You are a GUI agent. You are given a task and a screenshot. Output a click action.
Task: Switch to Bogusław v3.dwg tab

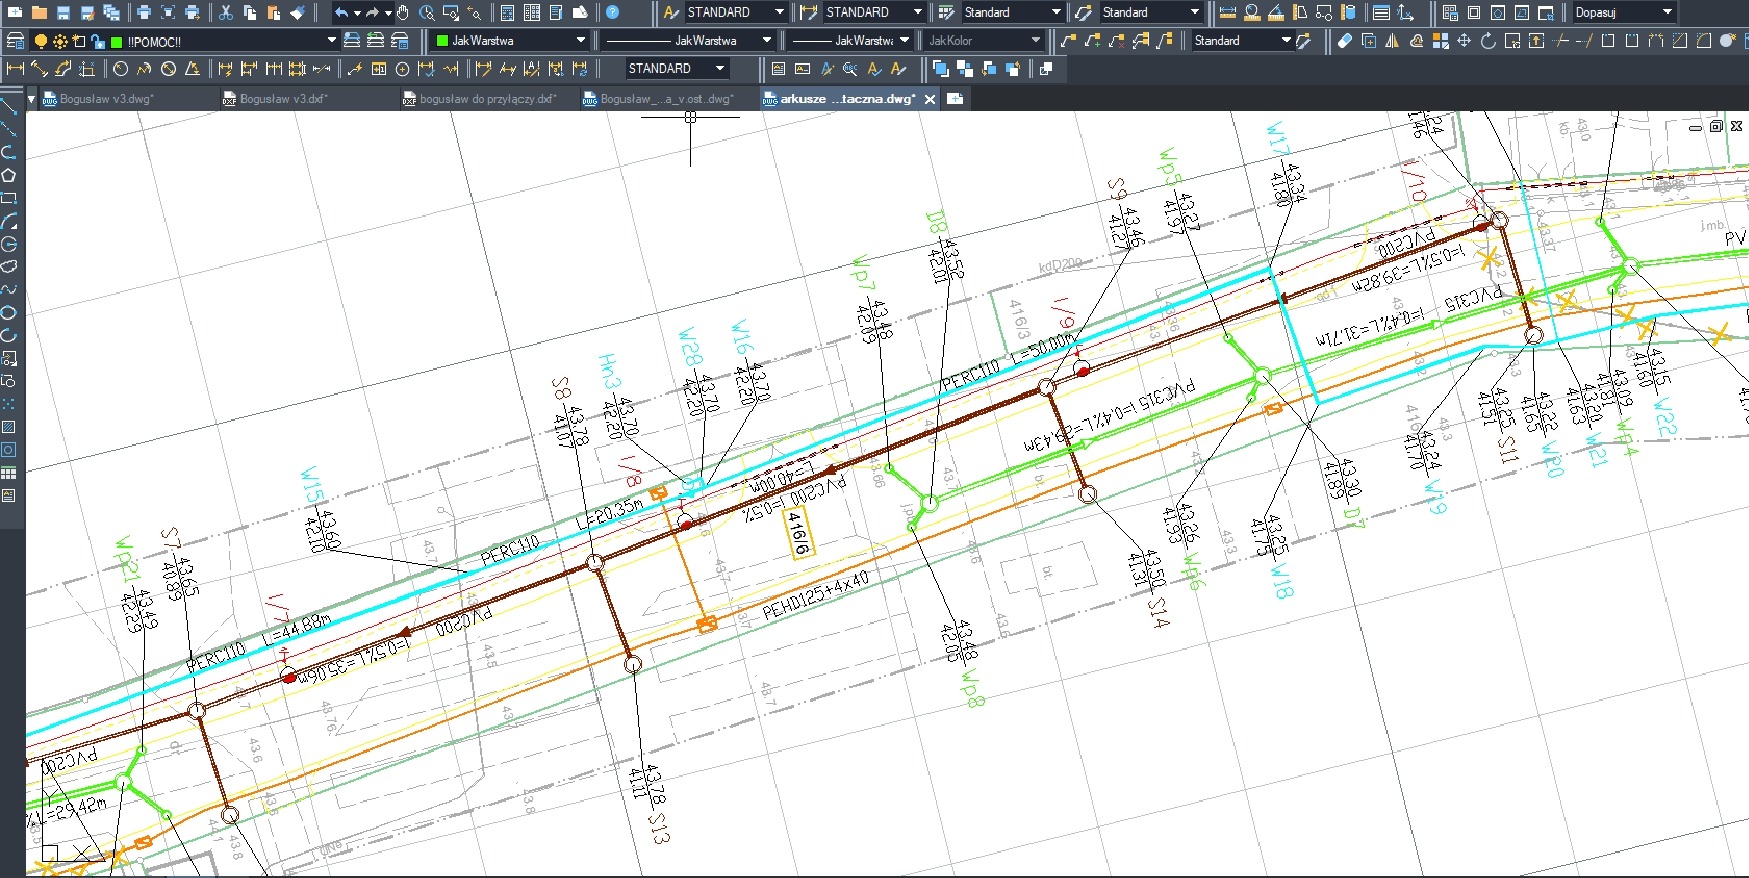105,99
